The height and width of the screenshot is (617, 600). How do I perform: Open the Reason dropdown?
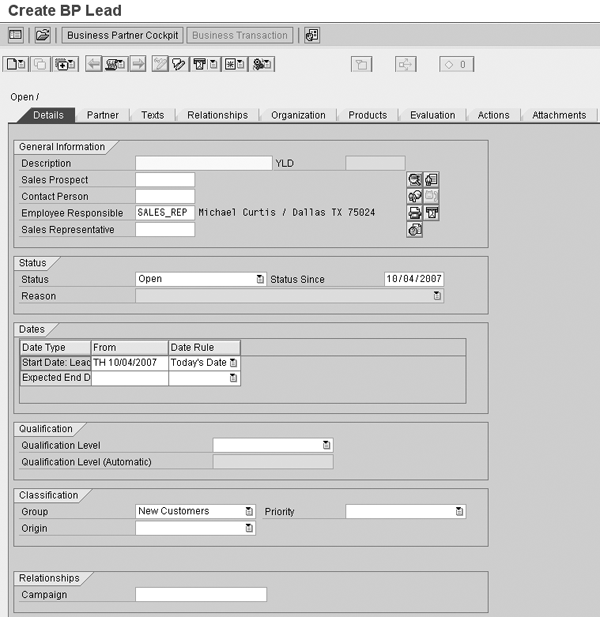click(x=437, y=296)
